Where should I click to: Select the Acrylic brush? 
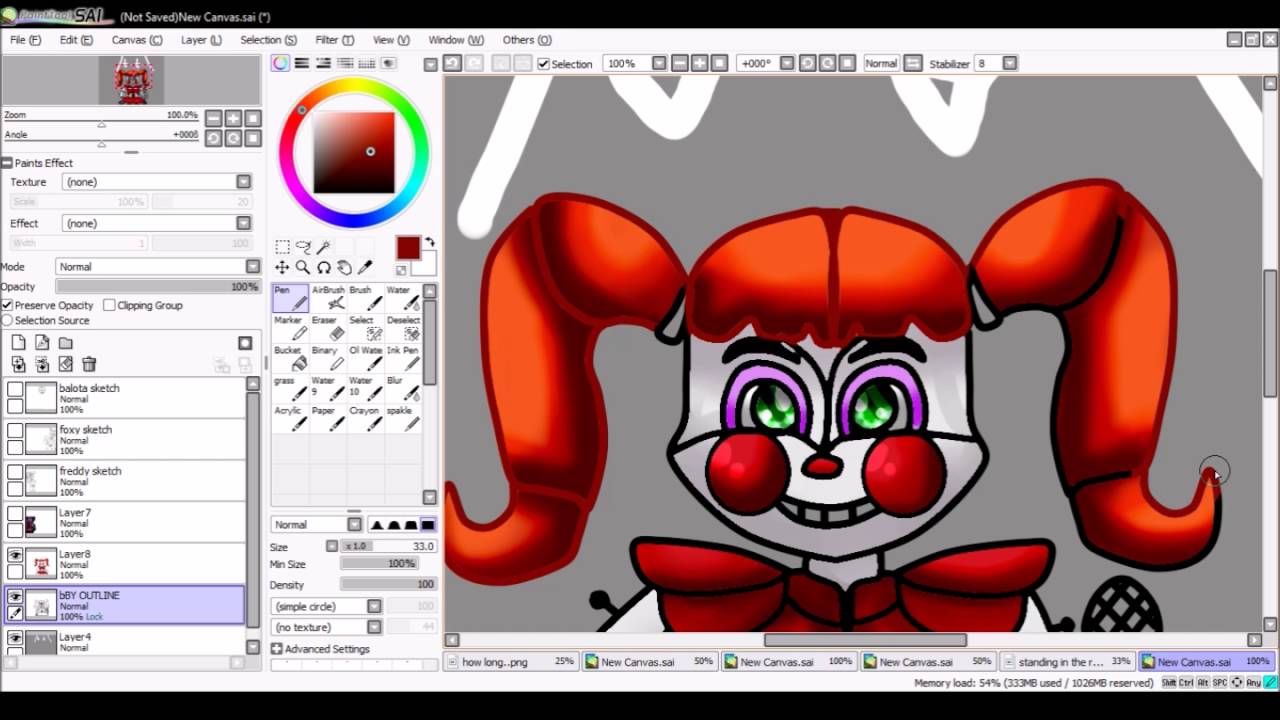291,418
